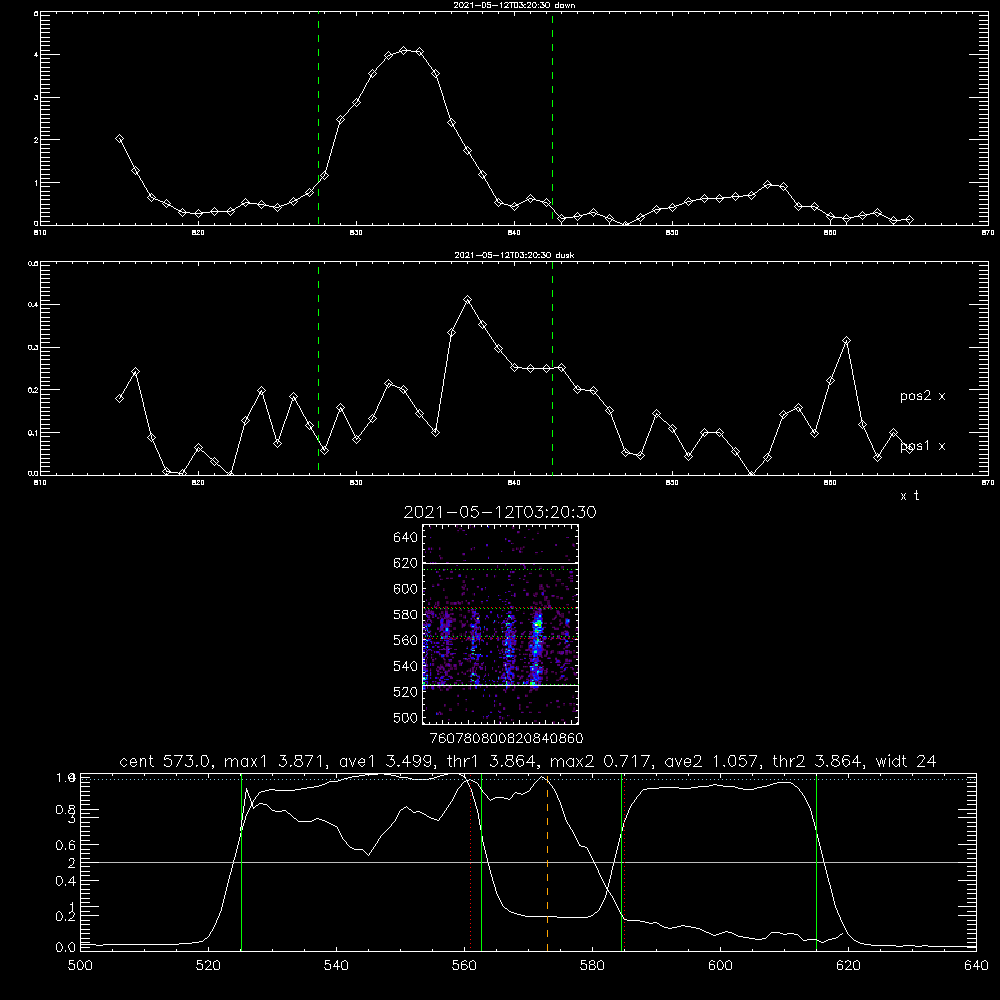Viewport: 1000px width, 1000px height.
Task: Click the bottom plot x-axis label 600
Action: click(721, 965)
